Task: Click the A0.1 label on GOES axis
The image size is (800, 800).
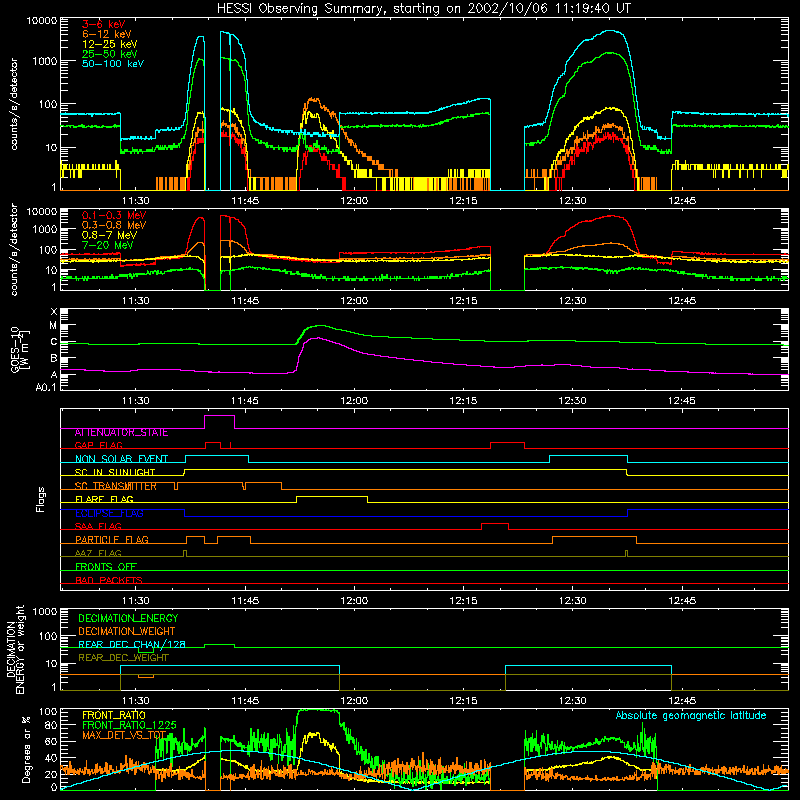Action: [x=46, y=388]
